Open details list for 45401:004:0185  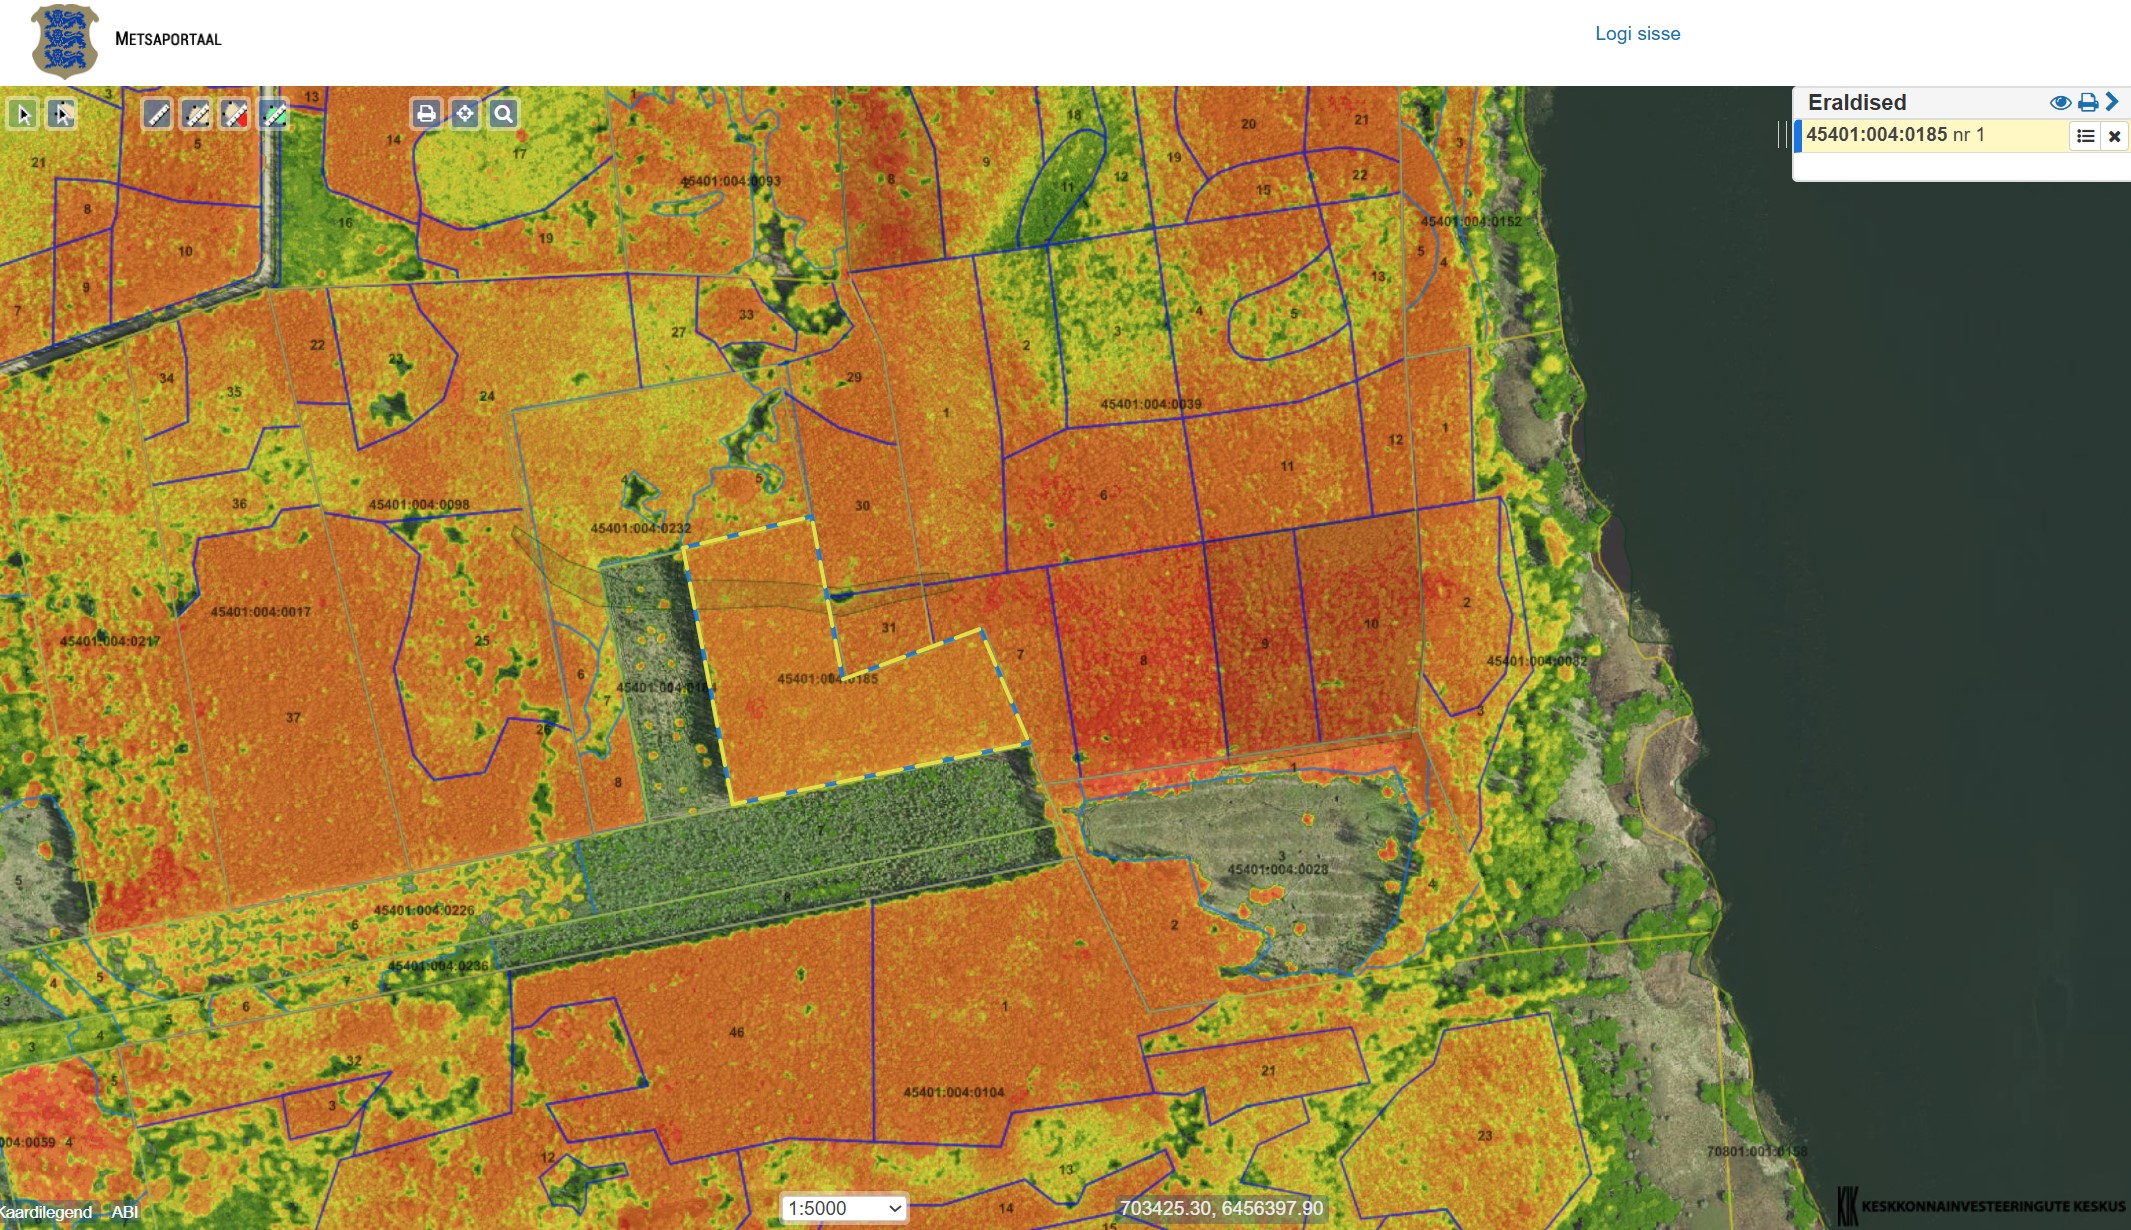(x=2085, y=136)
